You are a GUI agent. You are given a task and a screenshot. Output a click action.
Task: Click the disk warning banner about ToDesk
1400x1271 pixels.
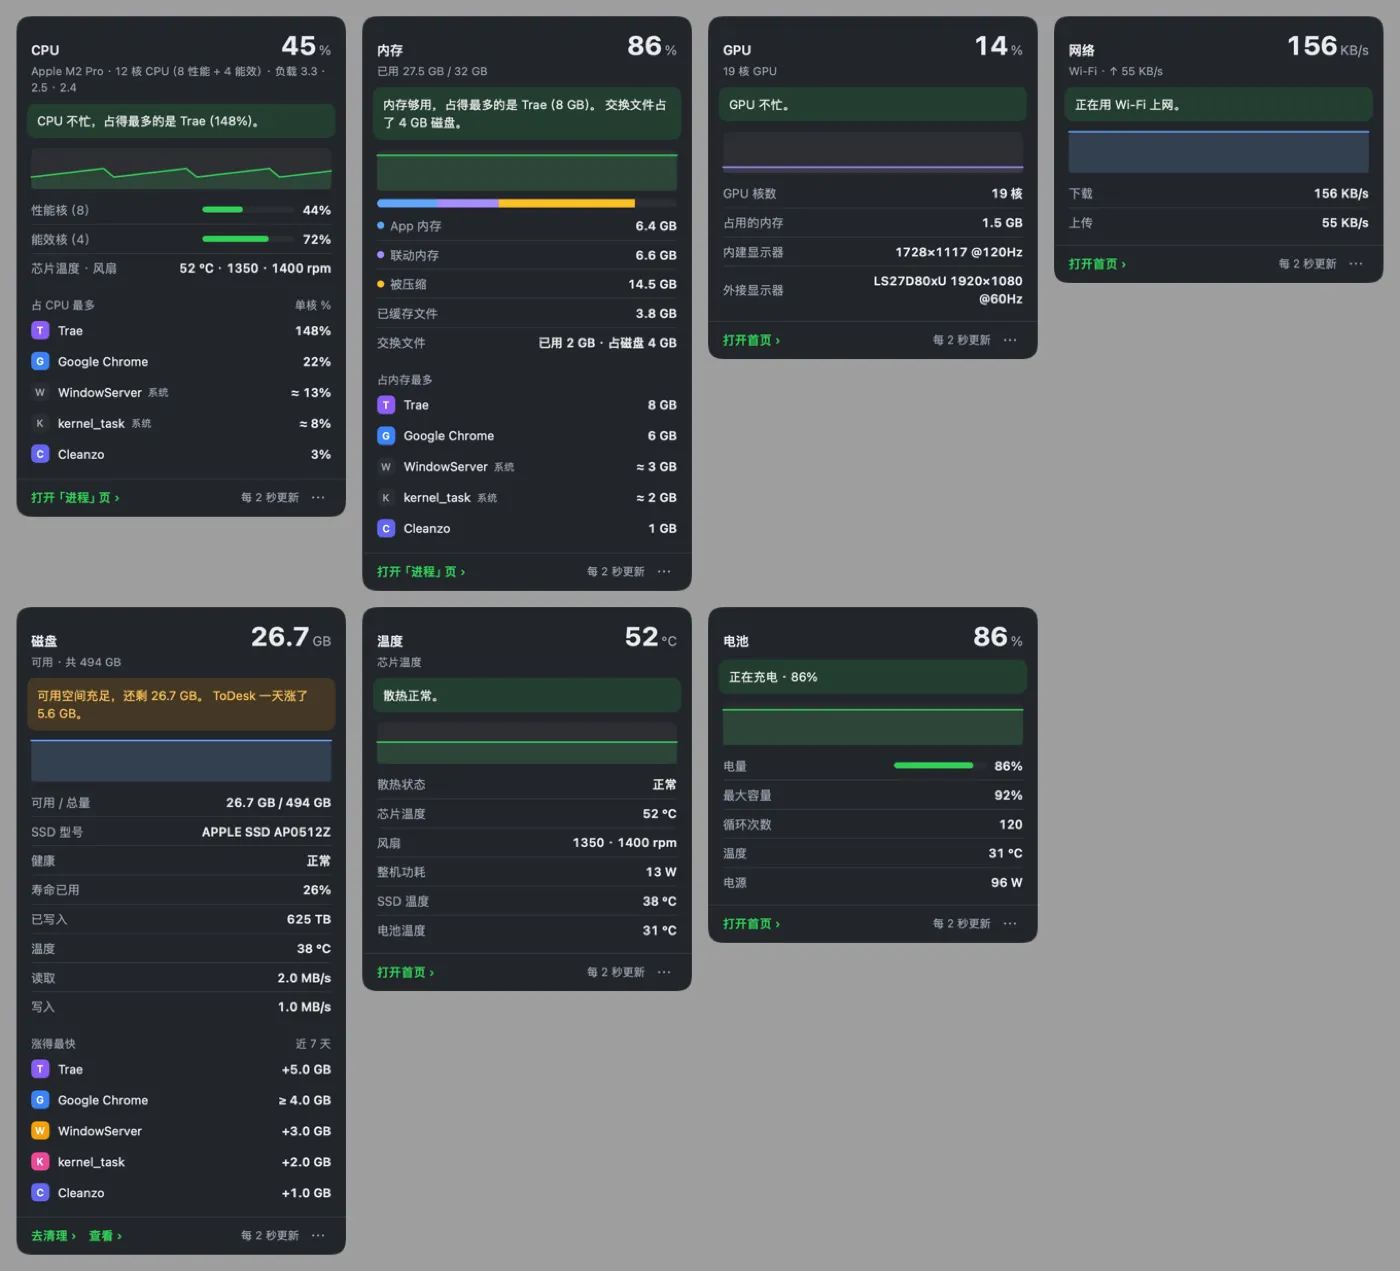(181, 705)
